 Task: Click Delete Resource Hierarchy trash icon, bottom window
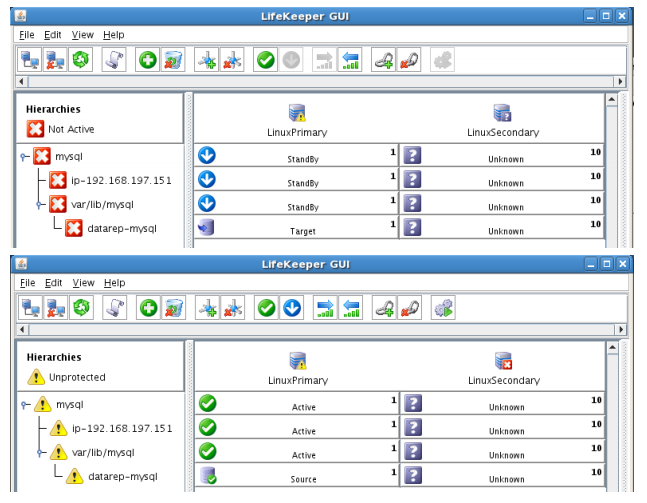(x=174, y=308)
